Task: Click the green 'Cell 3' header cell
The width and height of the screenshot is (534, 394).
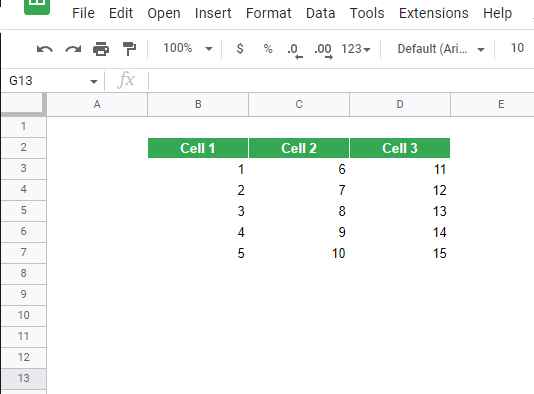Action: pos(400,148)
